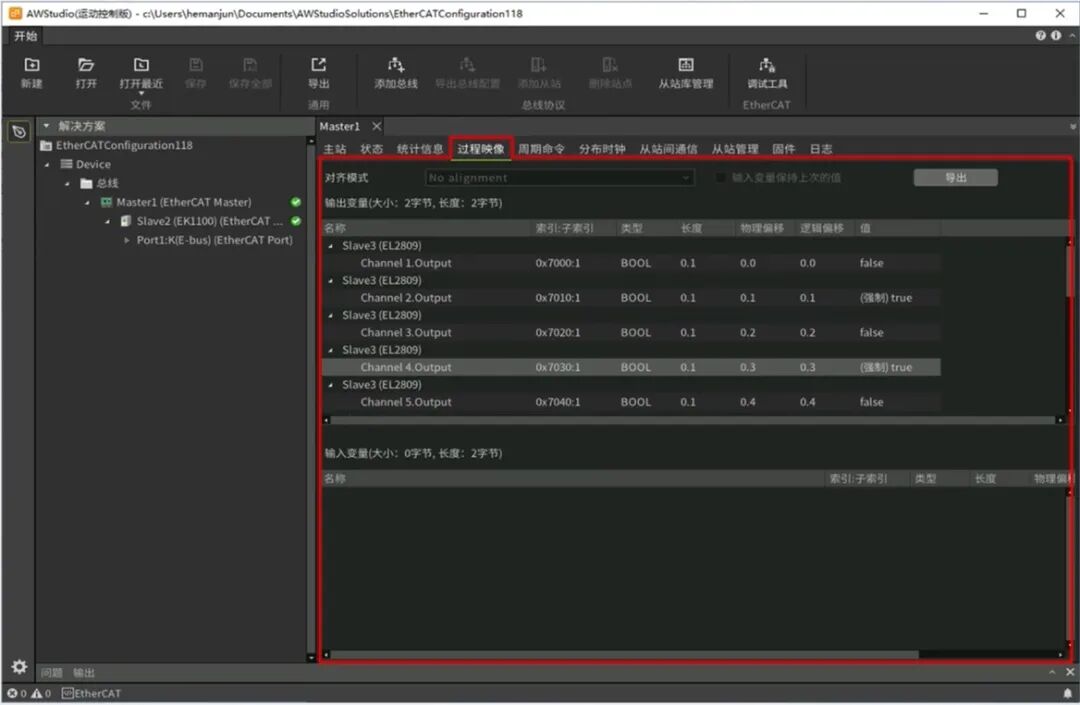The width and height of the screenshot is (1080, 705).
Task: Switch to the 分布时钟 tab
Action: pos(602,149)
